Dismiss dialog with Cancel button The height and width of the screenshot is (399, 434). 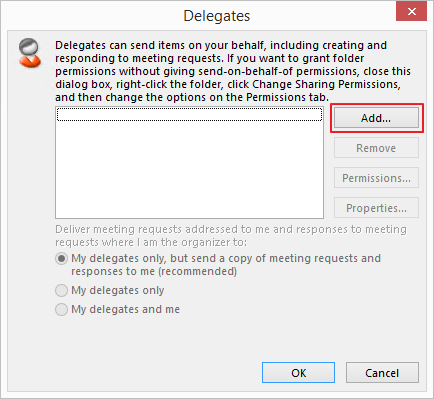click(x=382, y=373)
